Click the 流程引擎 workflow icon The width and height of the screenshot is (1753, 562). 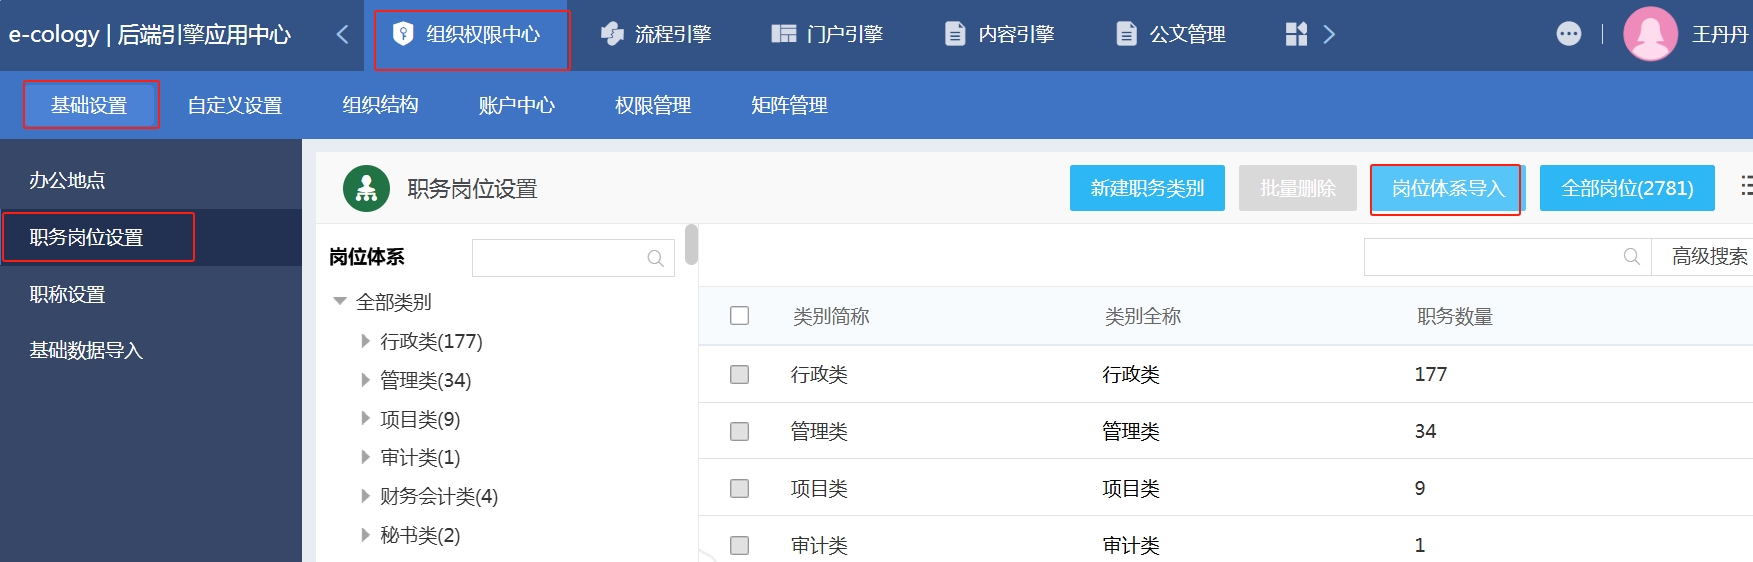click(x=612, y=34)
